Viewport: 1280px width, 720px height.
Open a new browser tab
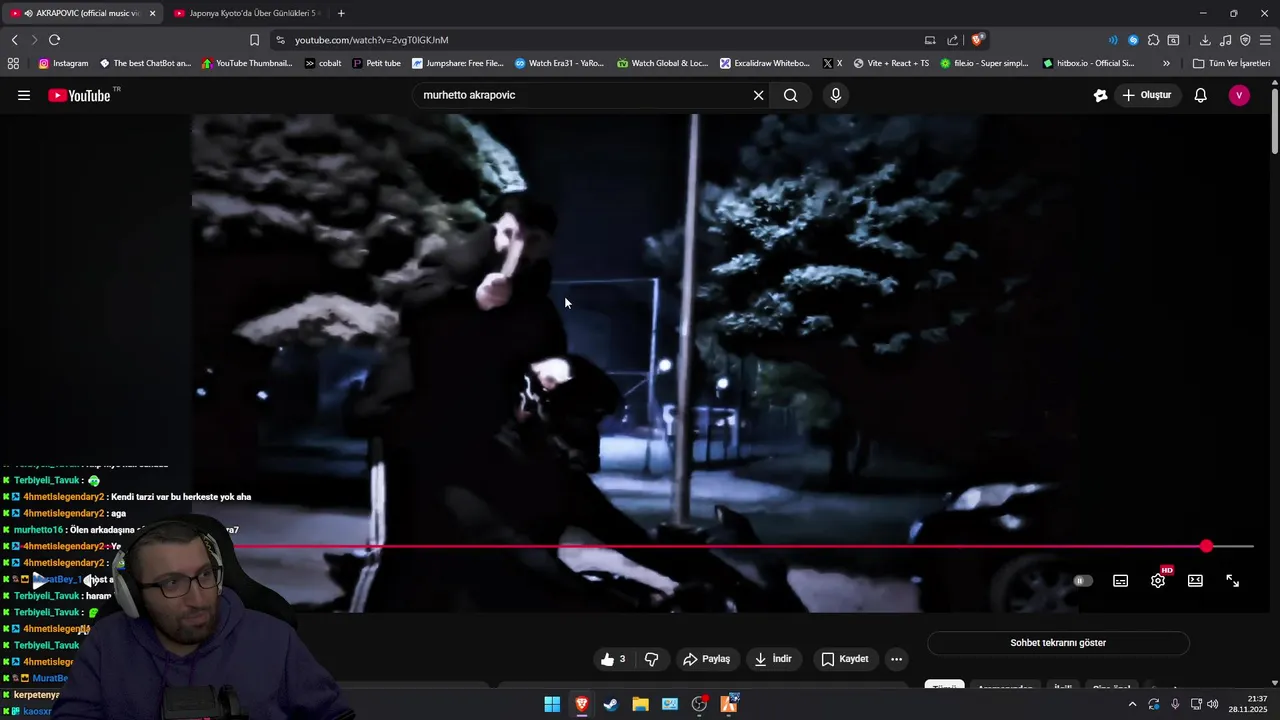point(341,13)
